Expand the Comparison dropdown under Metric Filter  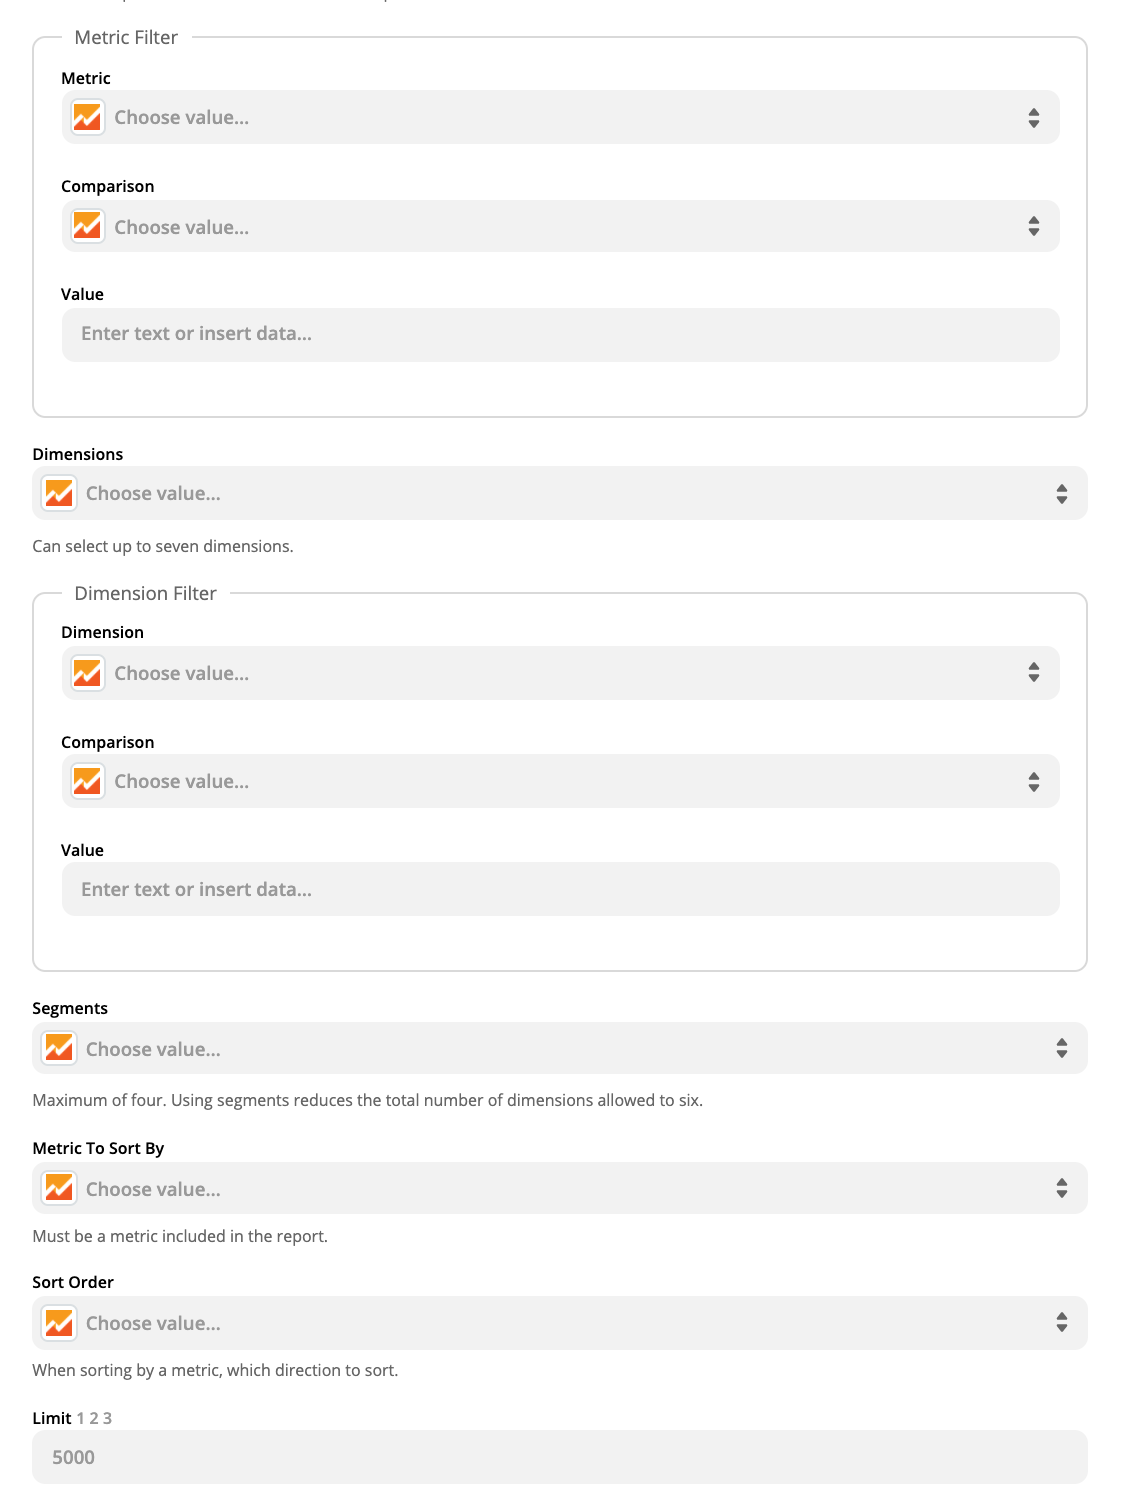coord(1033,226)
